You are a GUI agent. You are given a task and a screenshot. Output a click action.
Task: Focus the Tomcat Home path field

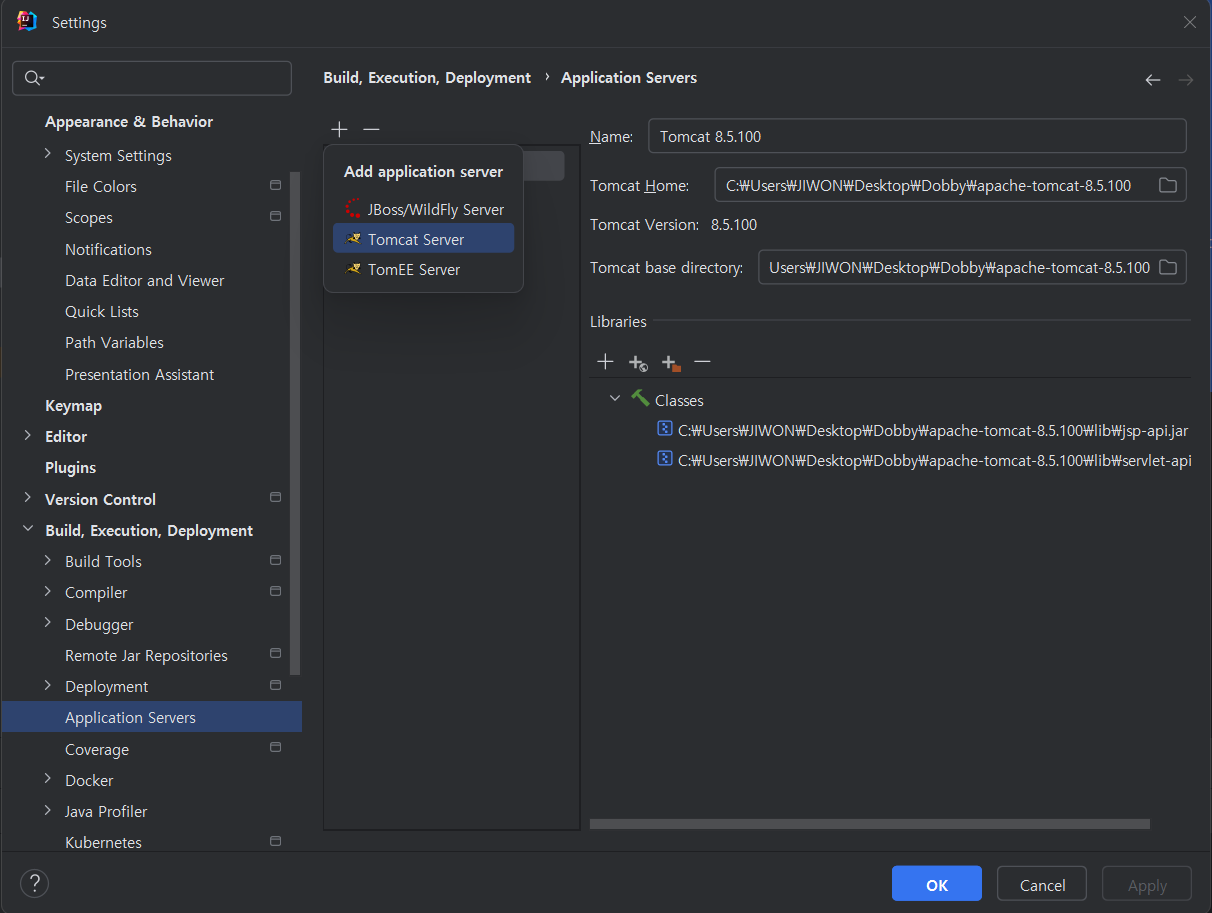950,185
